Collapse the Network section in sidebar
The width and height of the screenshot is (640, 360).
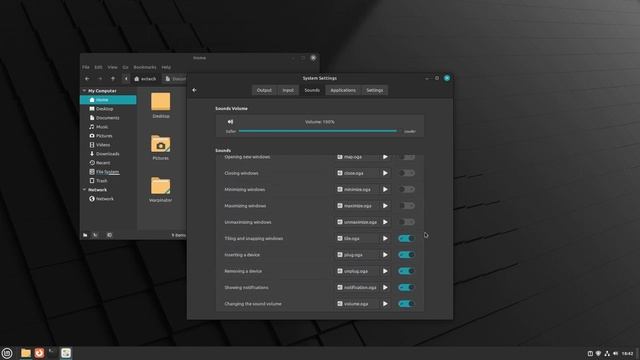pyautogui.click(x=84, y=190)
